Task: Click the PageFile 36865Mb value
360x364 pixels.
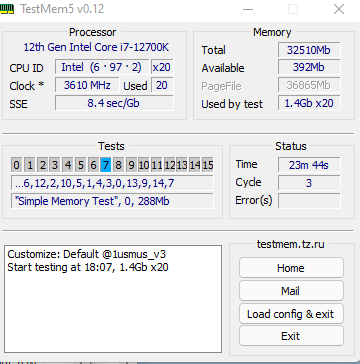Action: 309,86
